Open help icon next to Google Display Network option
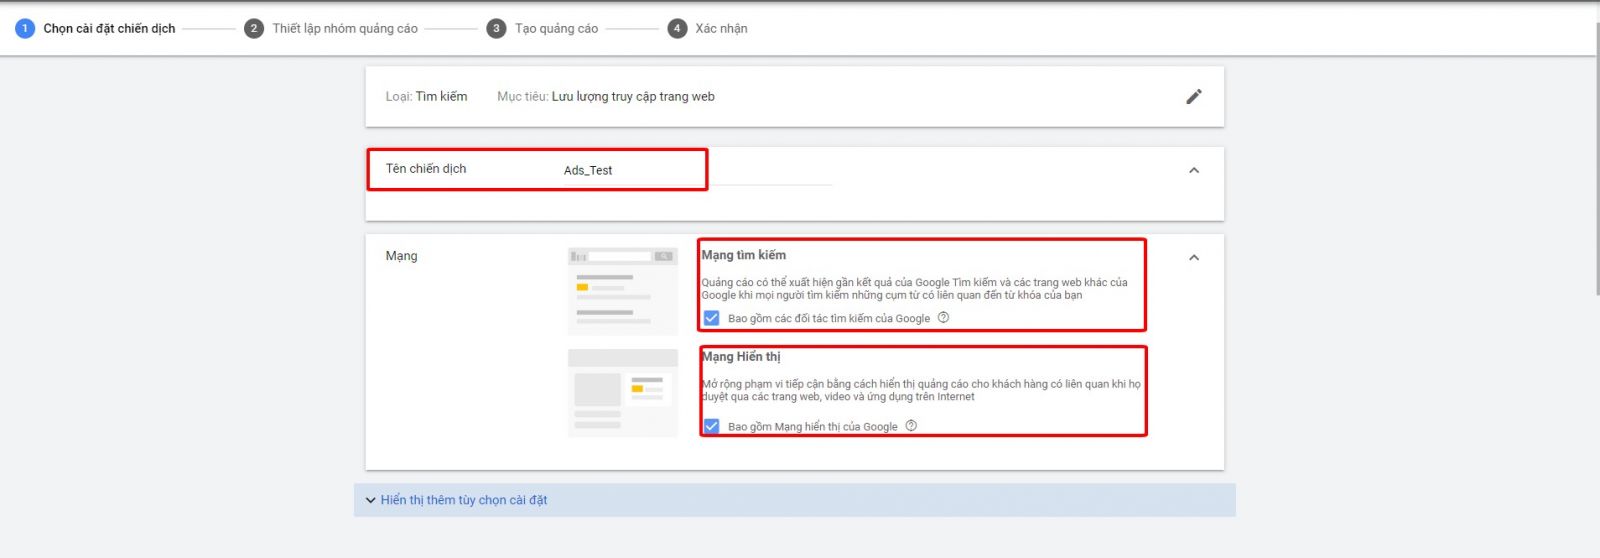 click(x=911, y=426)
